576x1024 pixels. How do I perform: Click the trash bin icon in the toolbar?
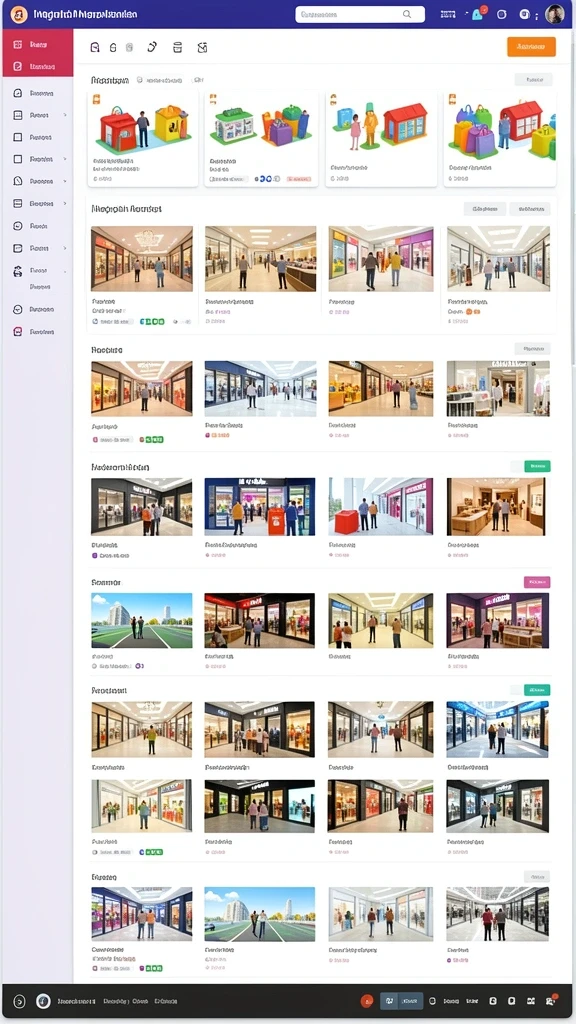point(177,47)
